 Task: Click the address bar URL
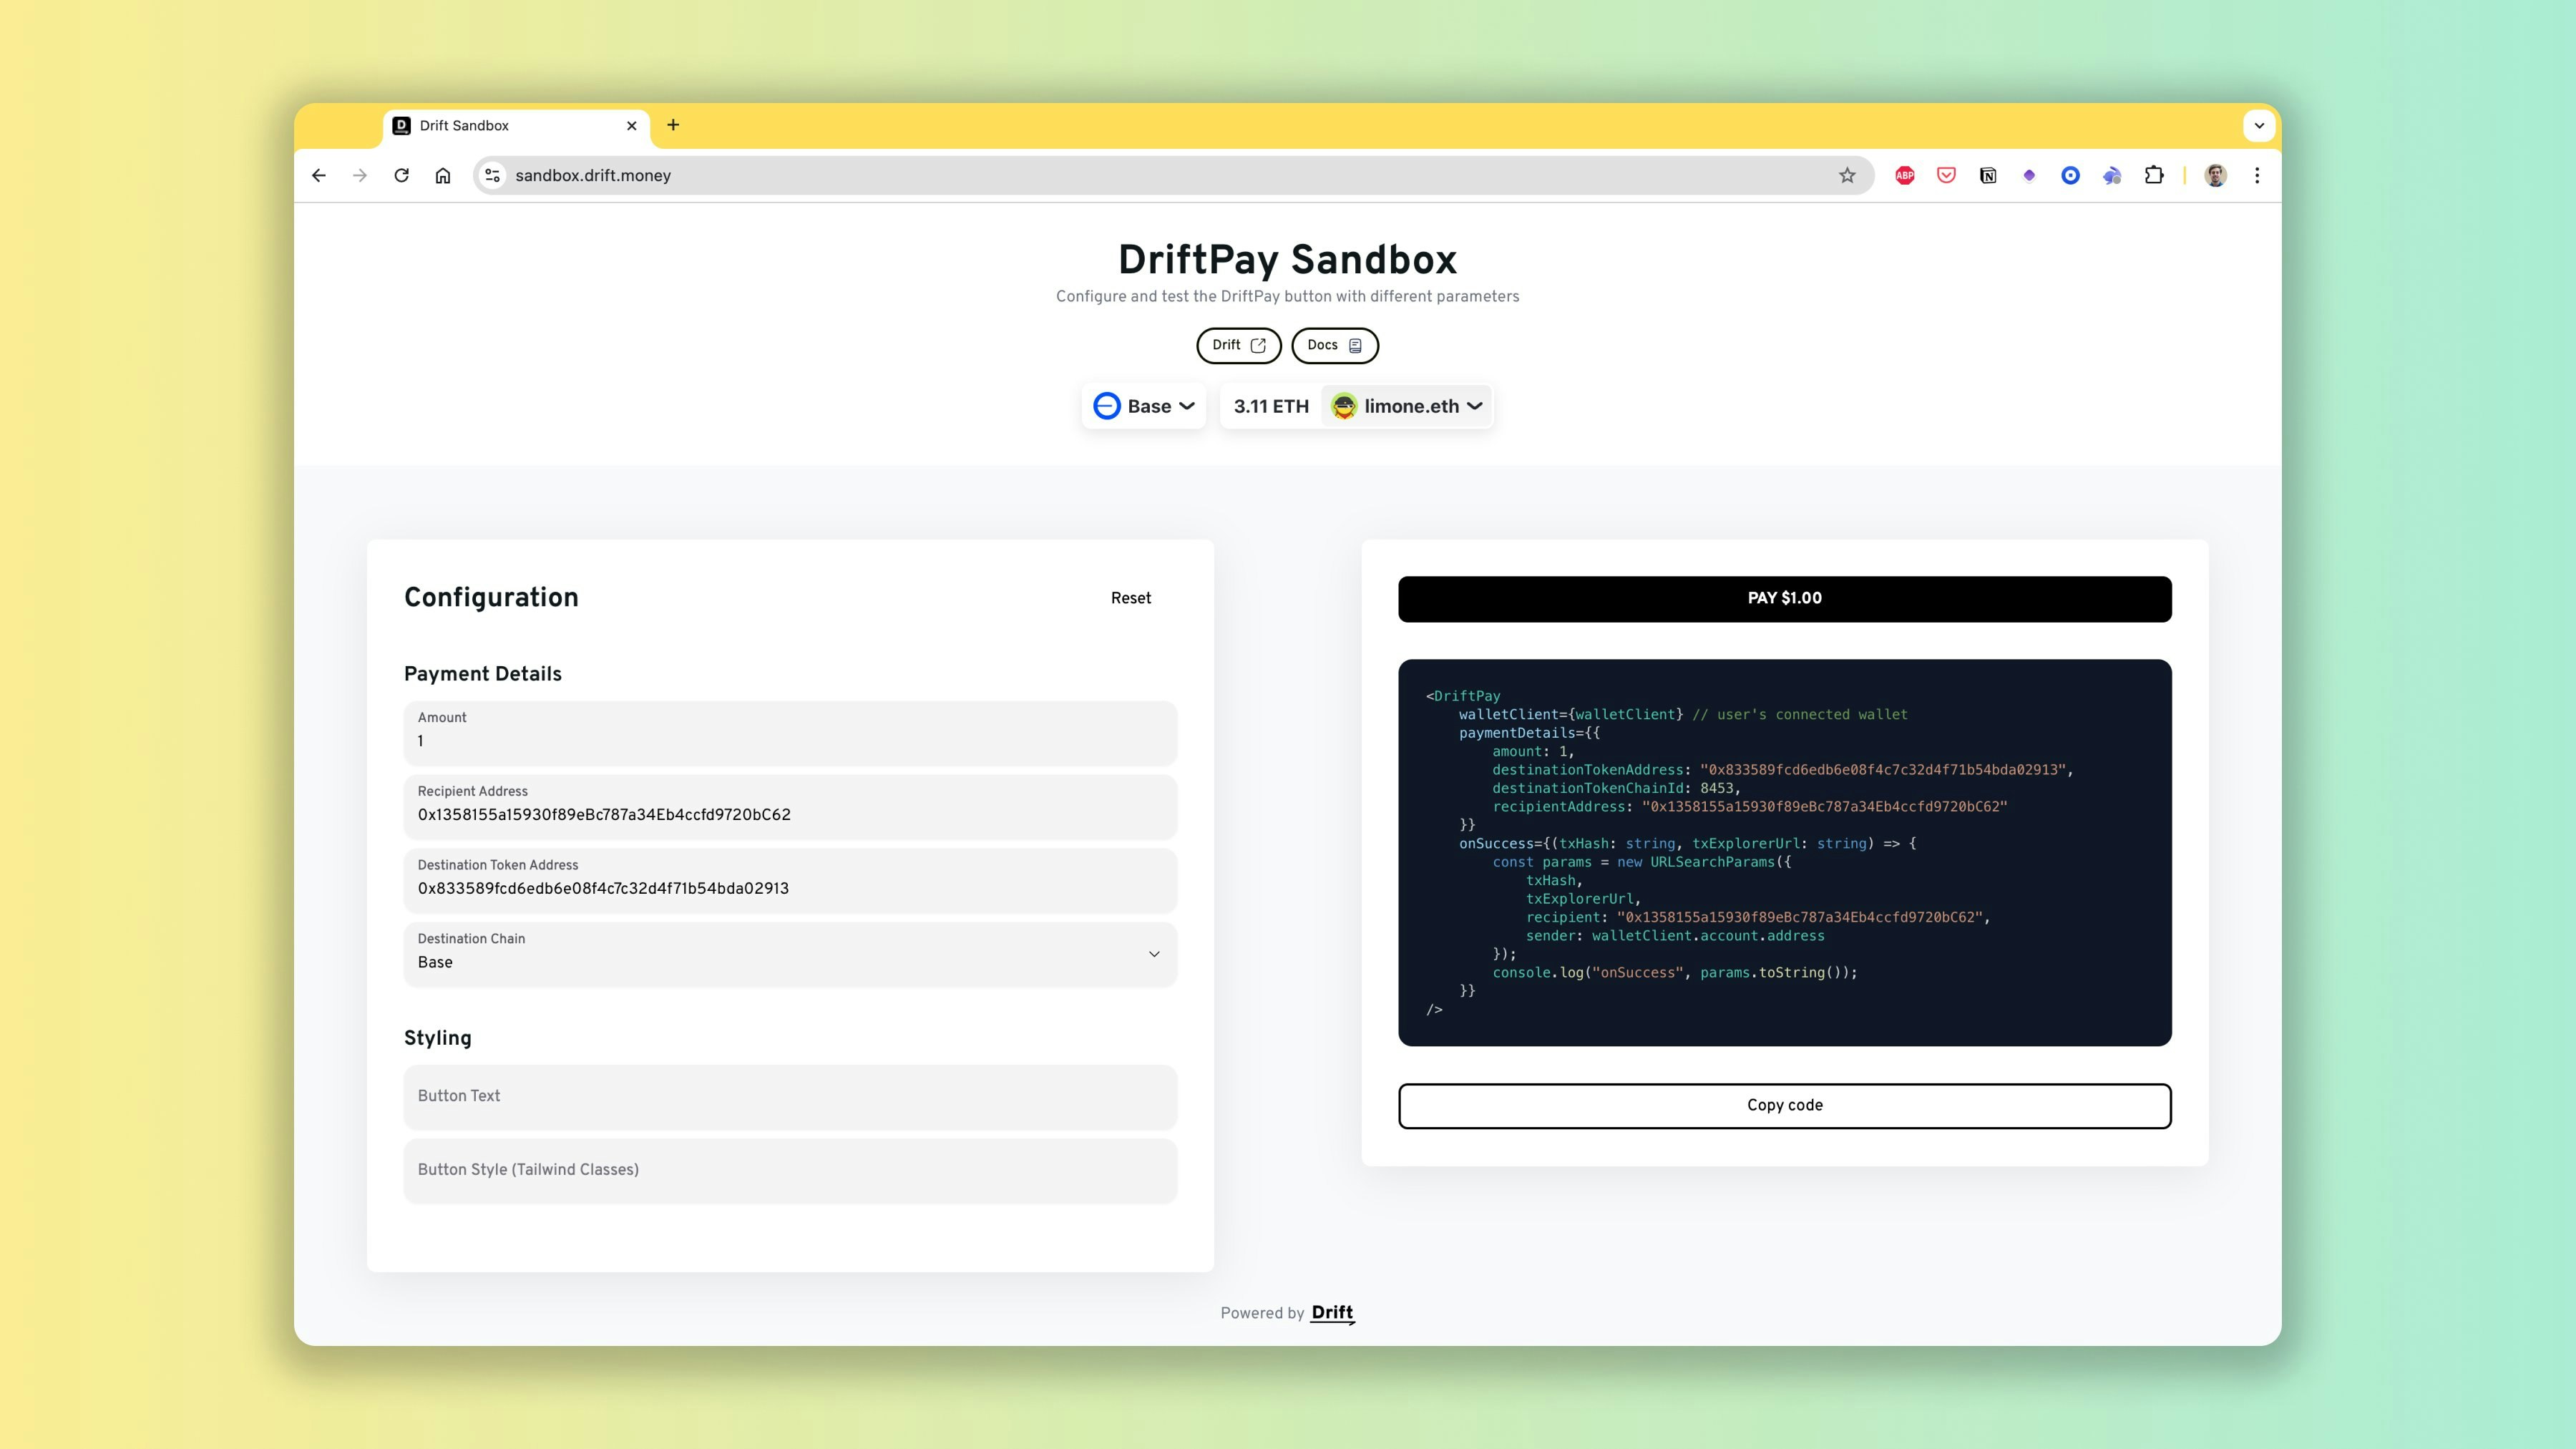point(593,176)
